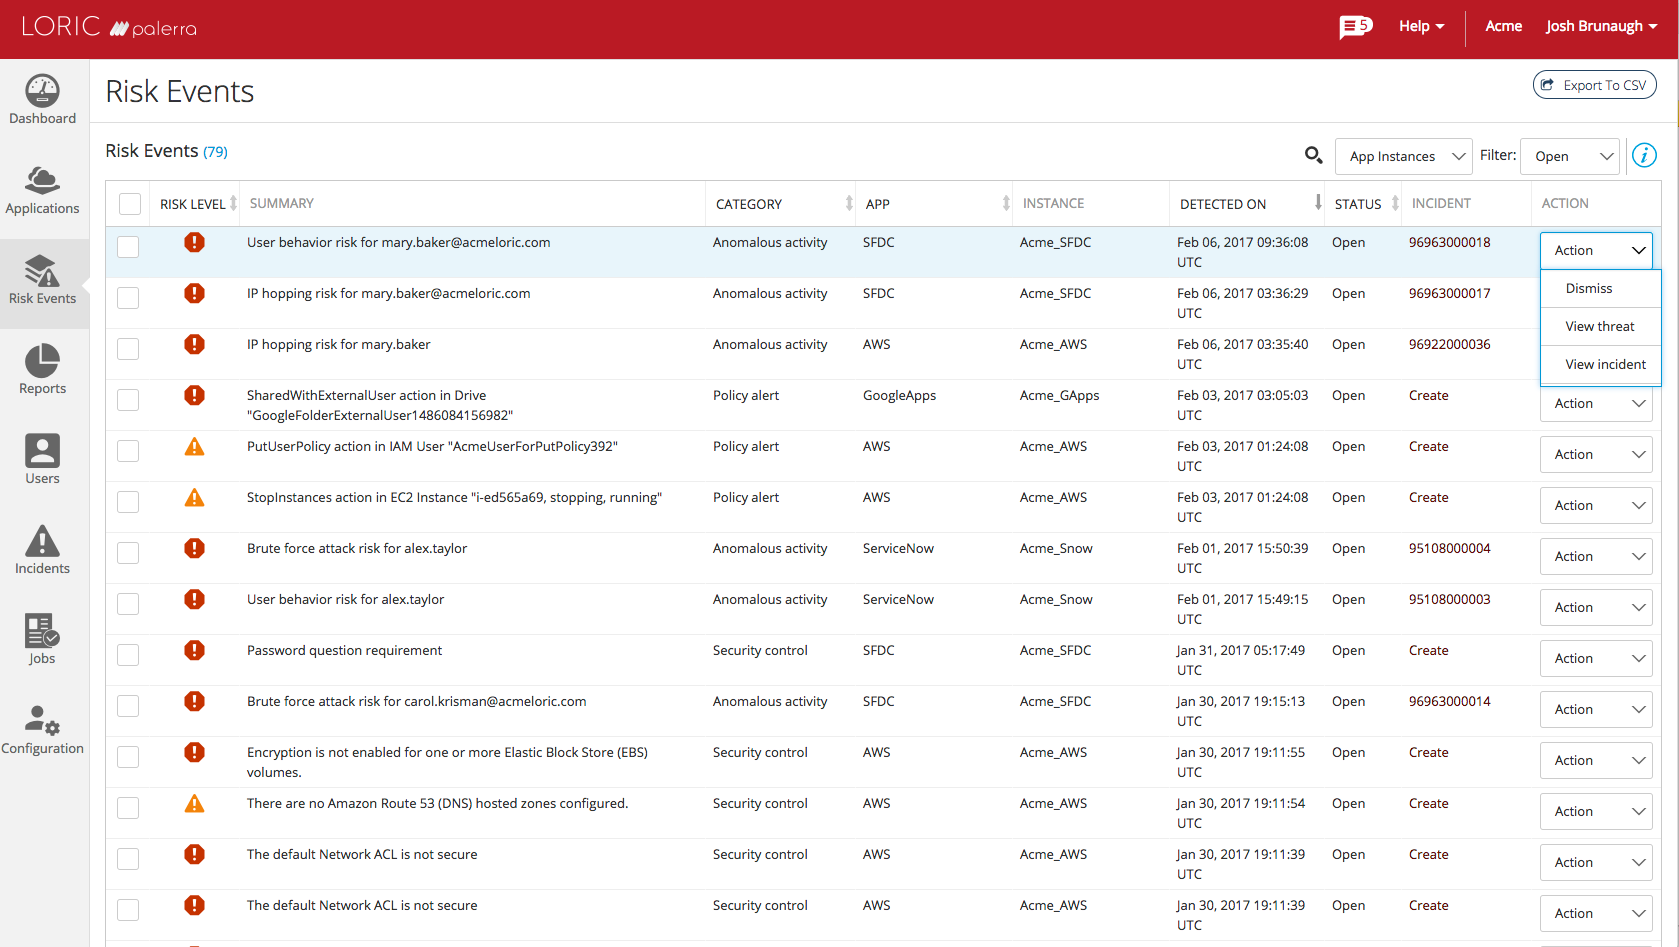Image resolution: width=1679 pixels, height=947 pixels.
Task: Choose Dismiss from the Action menu
Action: click(1600, 288)
